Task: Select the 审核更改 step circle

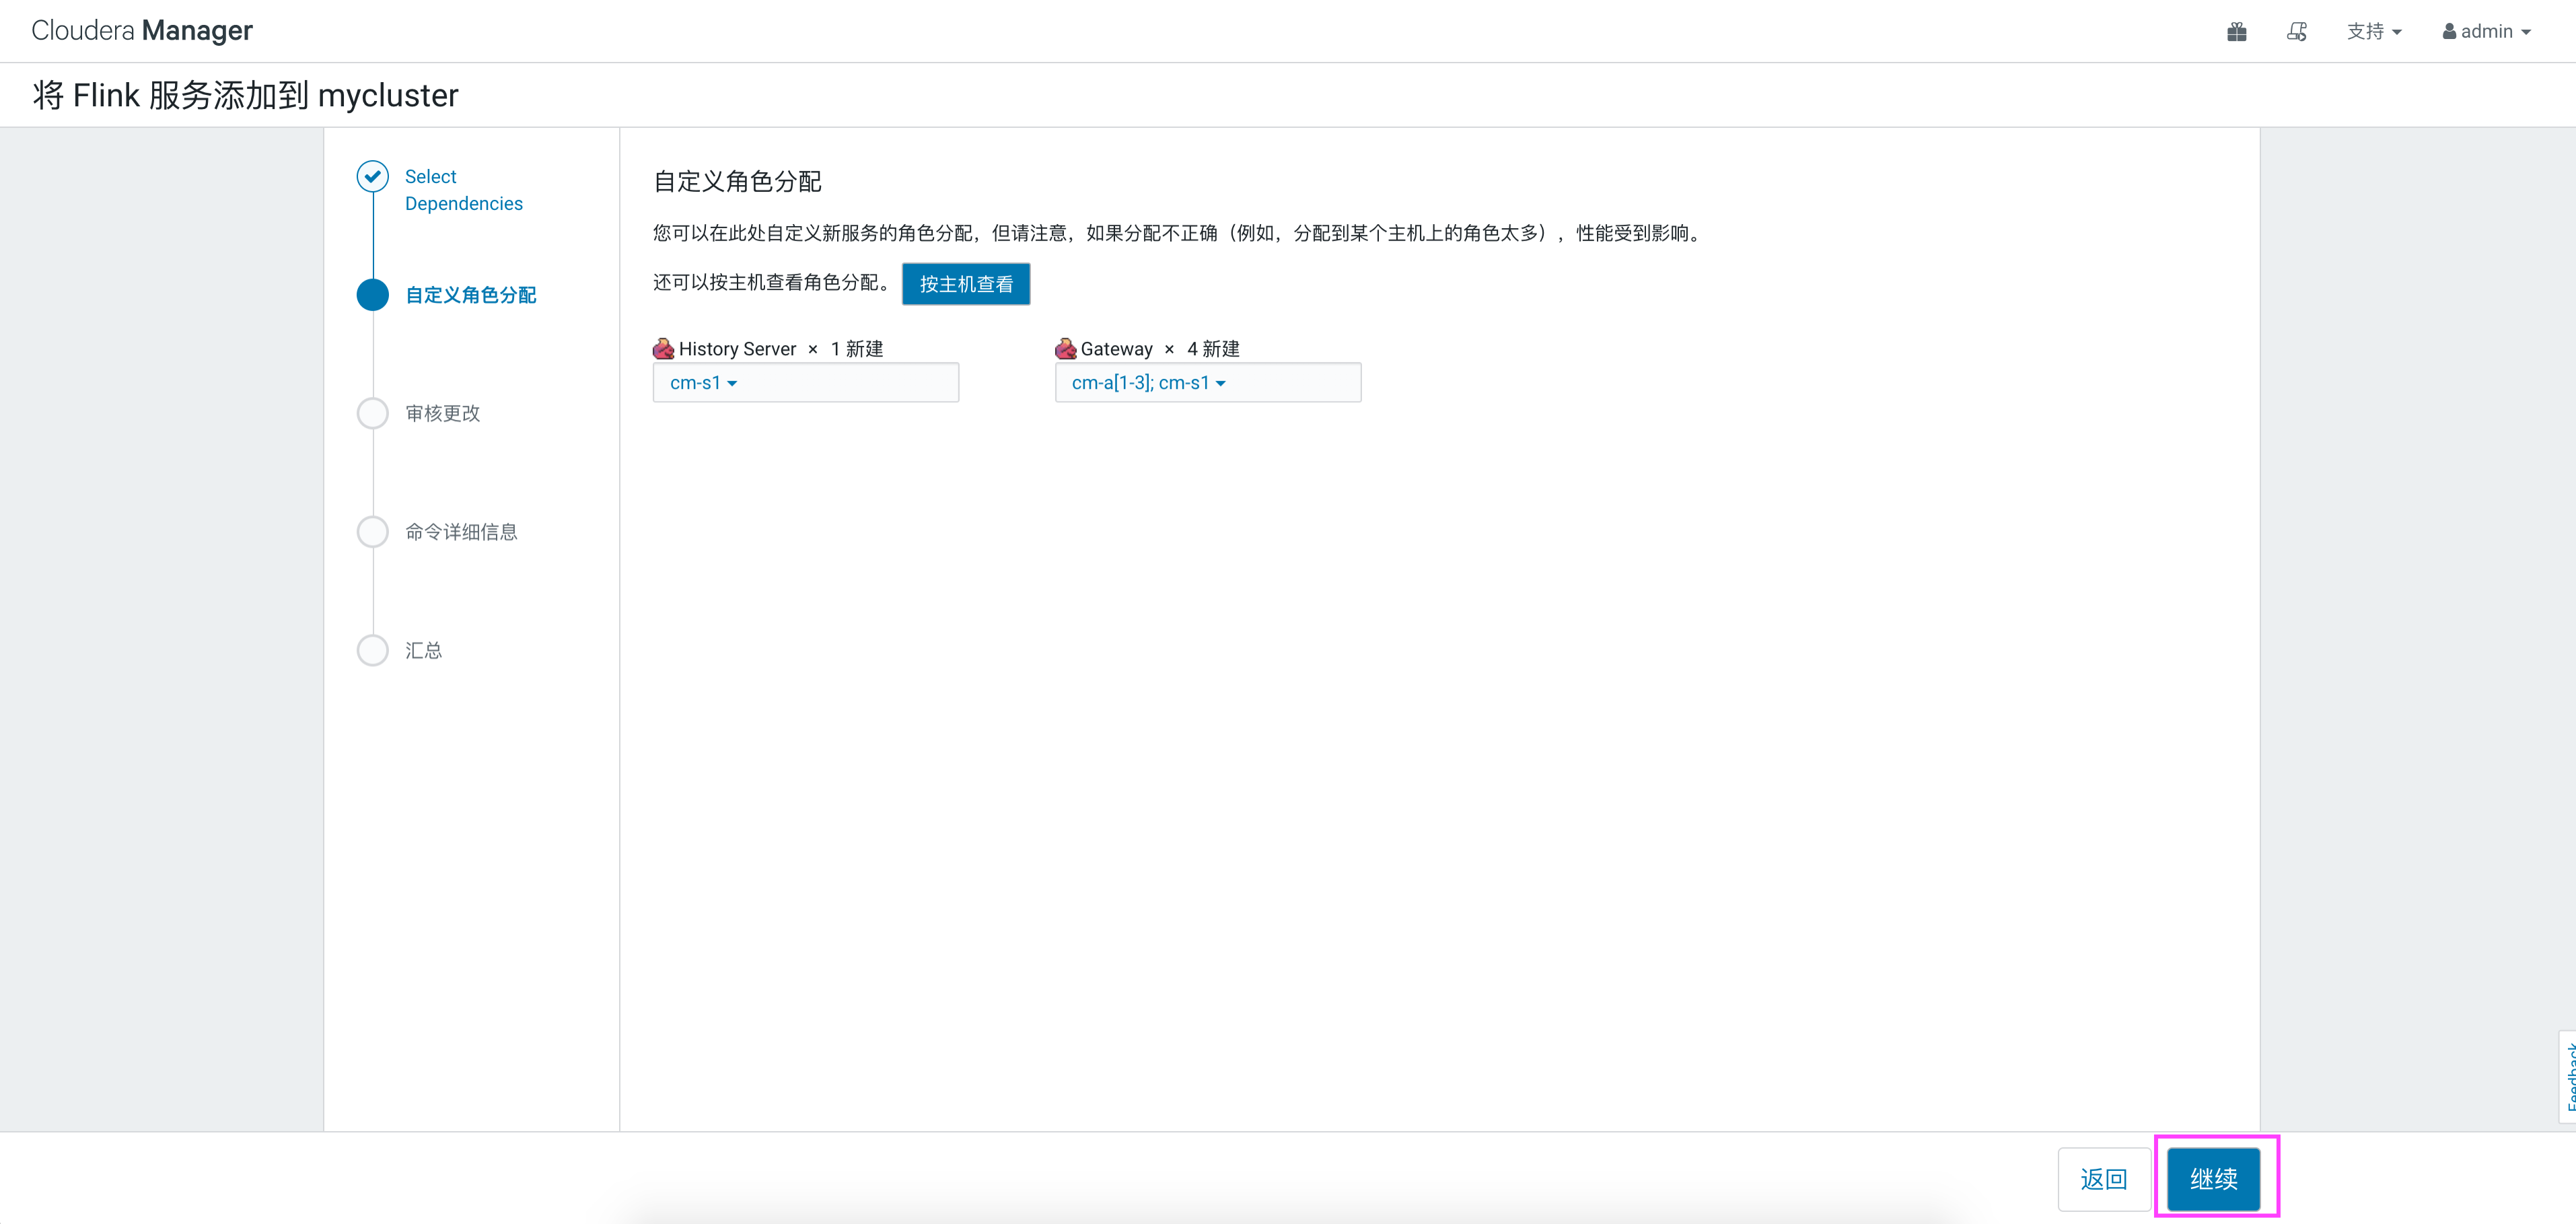Action: point(372,413)
